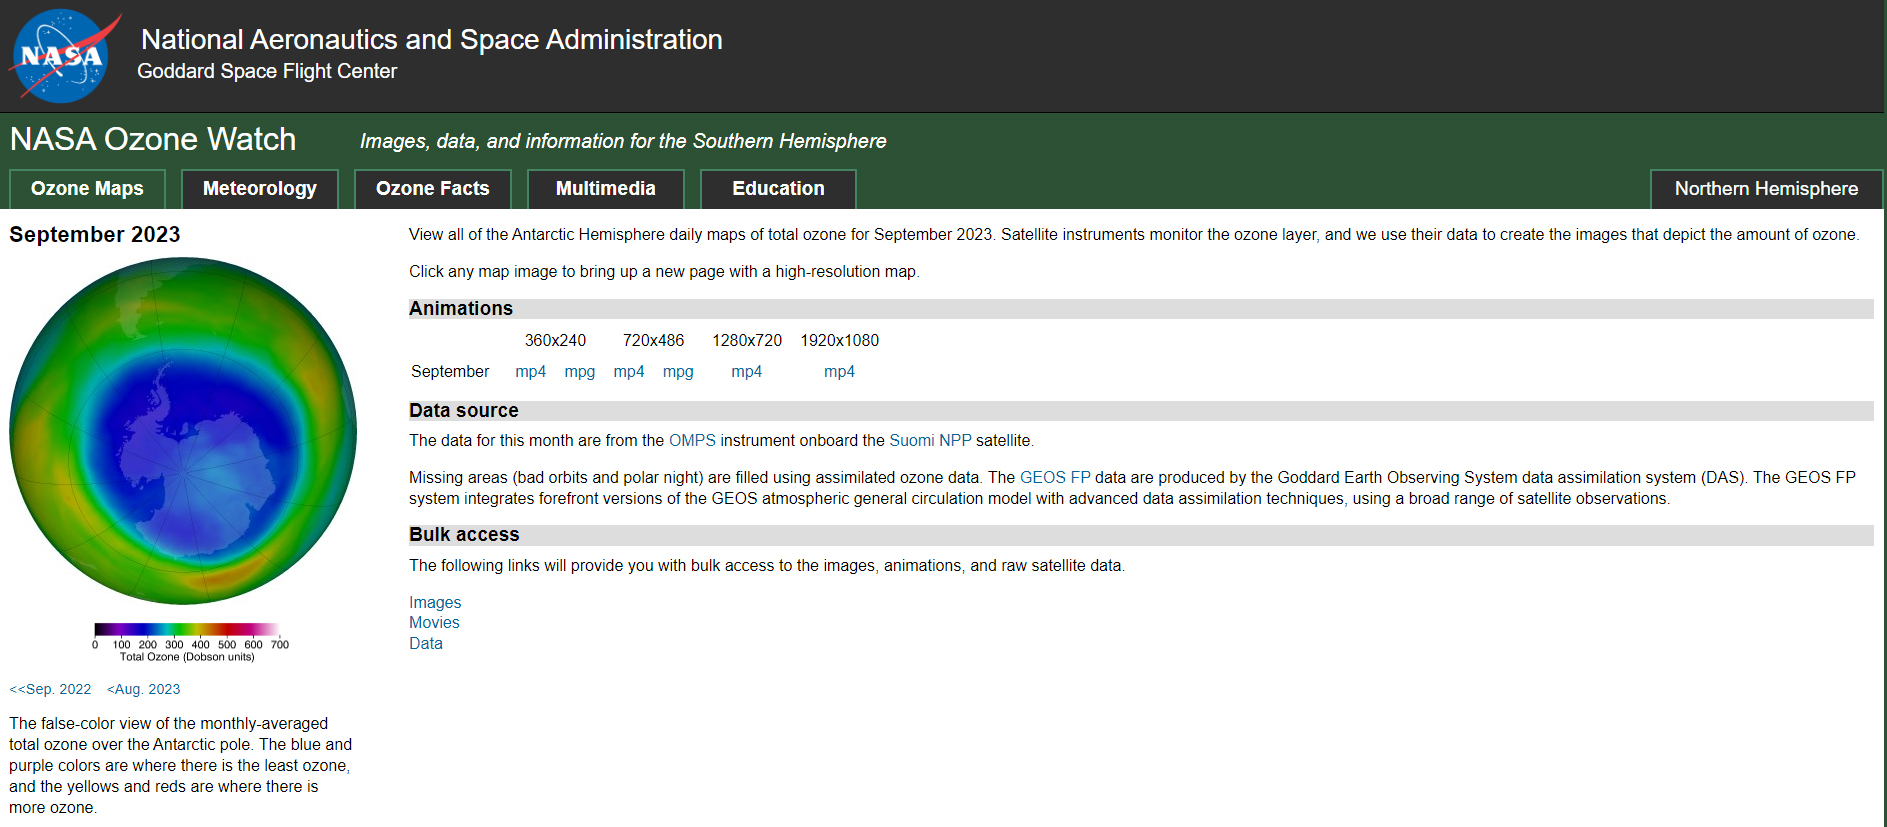Go to the Multimedia tab
Screen dimensions: 1887x827
[605, 189]
